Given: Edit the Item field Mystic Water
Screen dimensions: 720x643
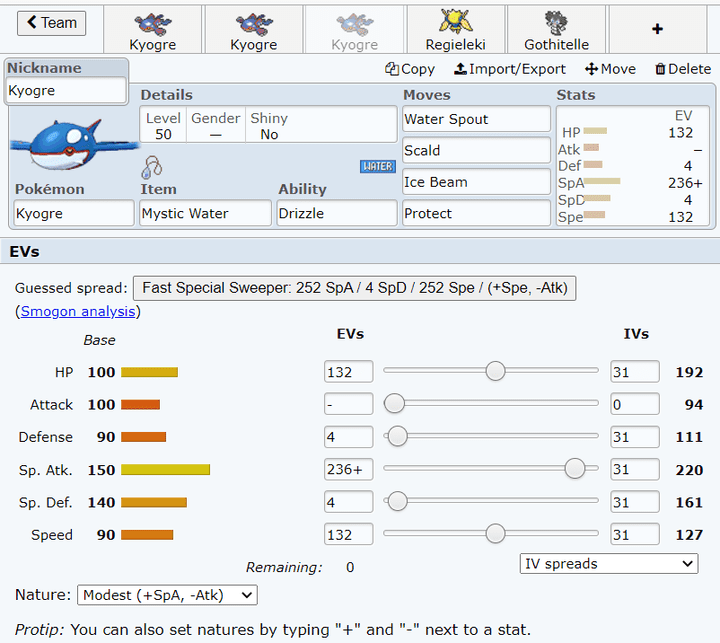Looking at the screenshot, I should pos(205,213).
